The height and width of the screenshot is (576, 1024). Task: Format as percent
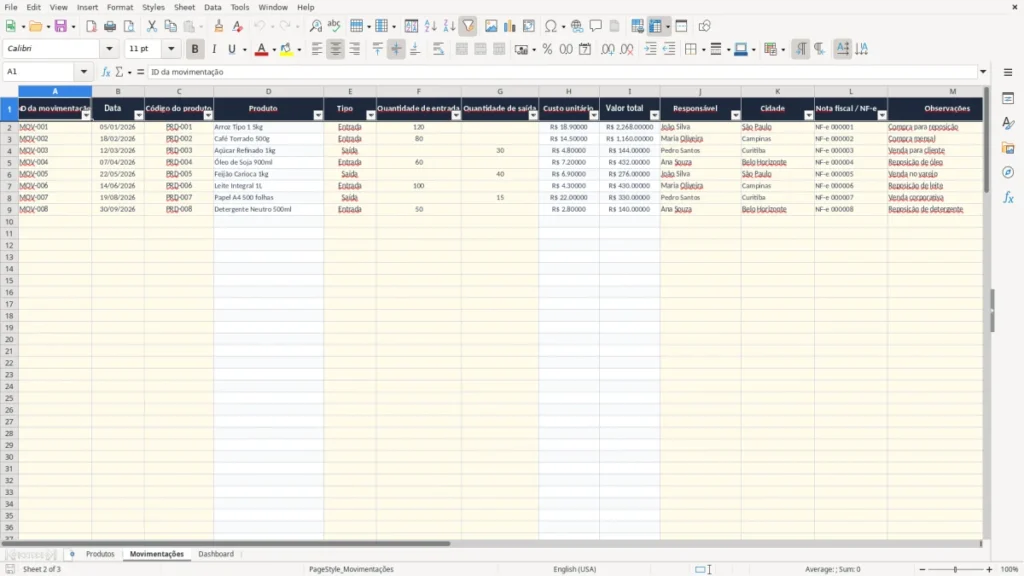point(547,49)
